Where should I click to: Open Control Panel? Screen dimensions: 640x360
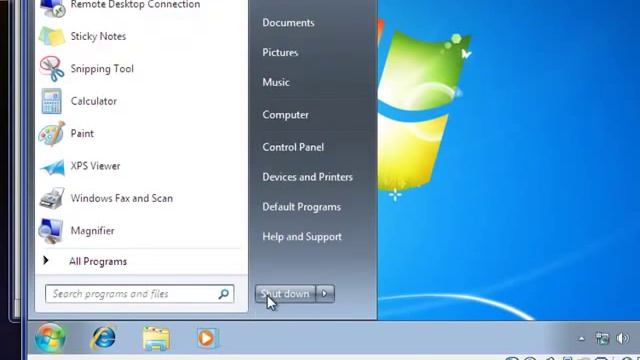coord(293,147)
